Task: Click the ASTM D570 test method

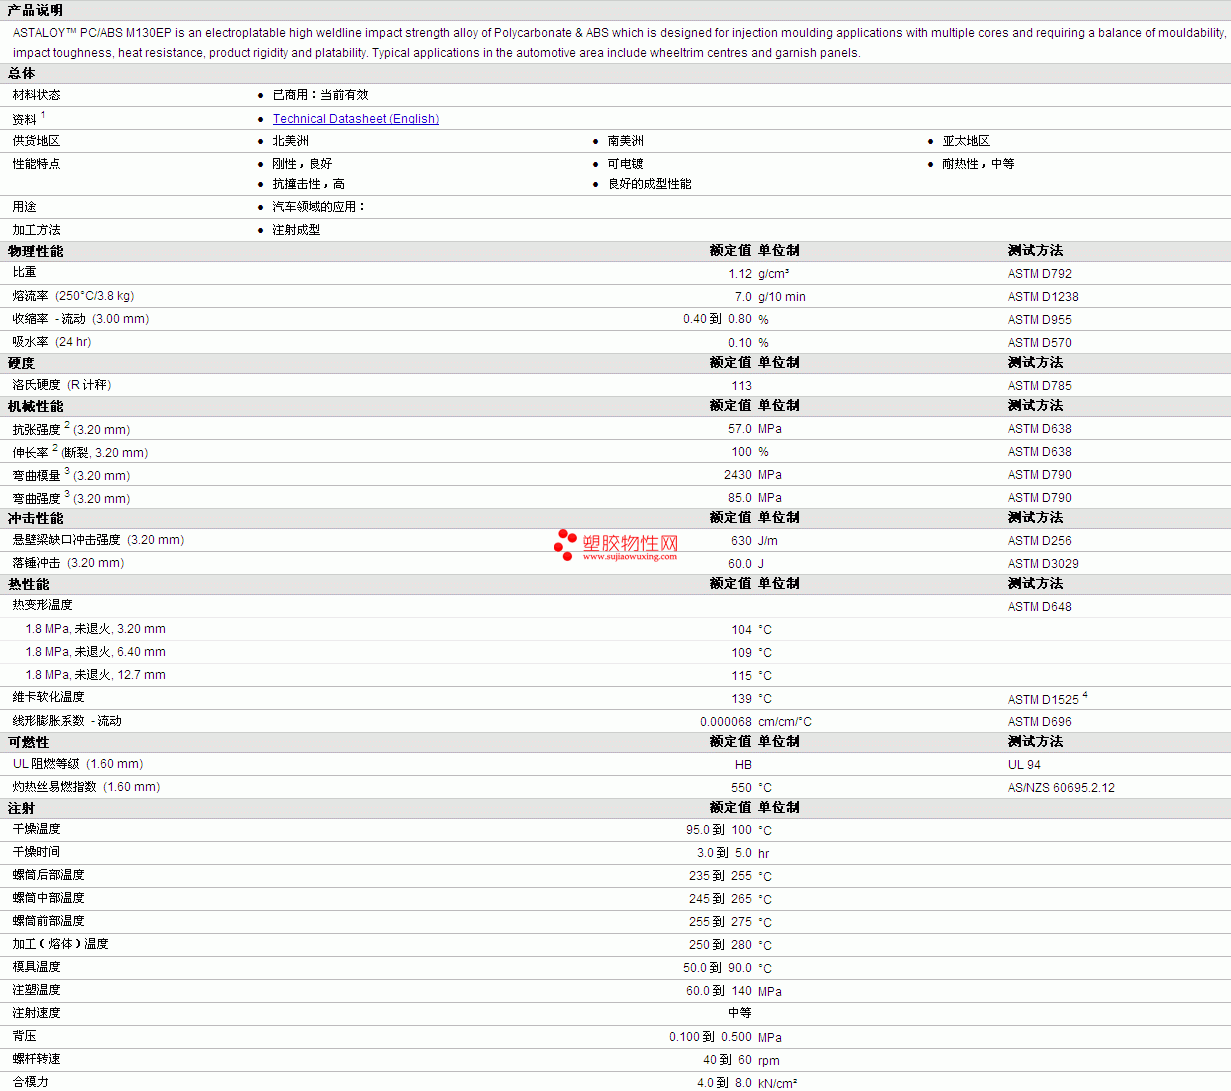Action: 1039,343
